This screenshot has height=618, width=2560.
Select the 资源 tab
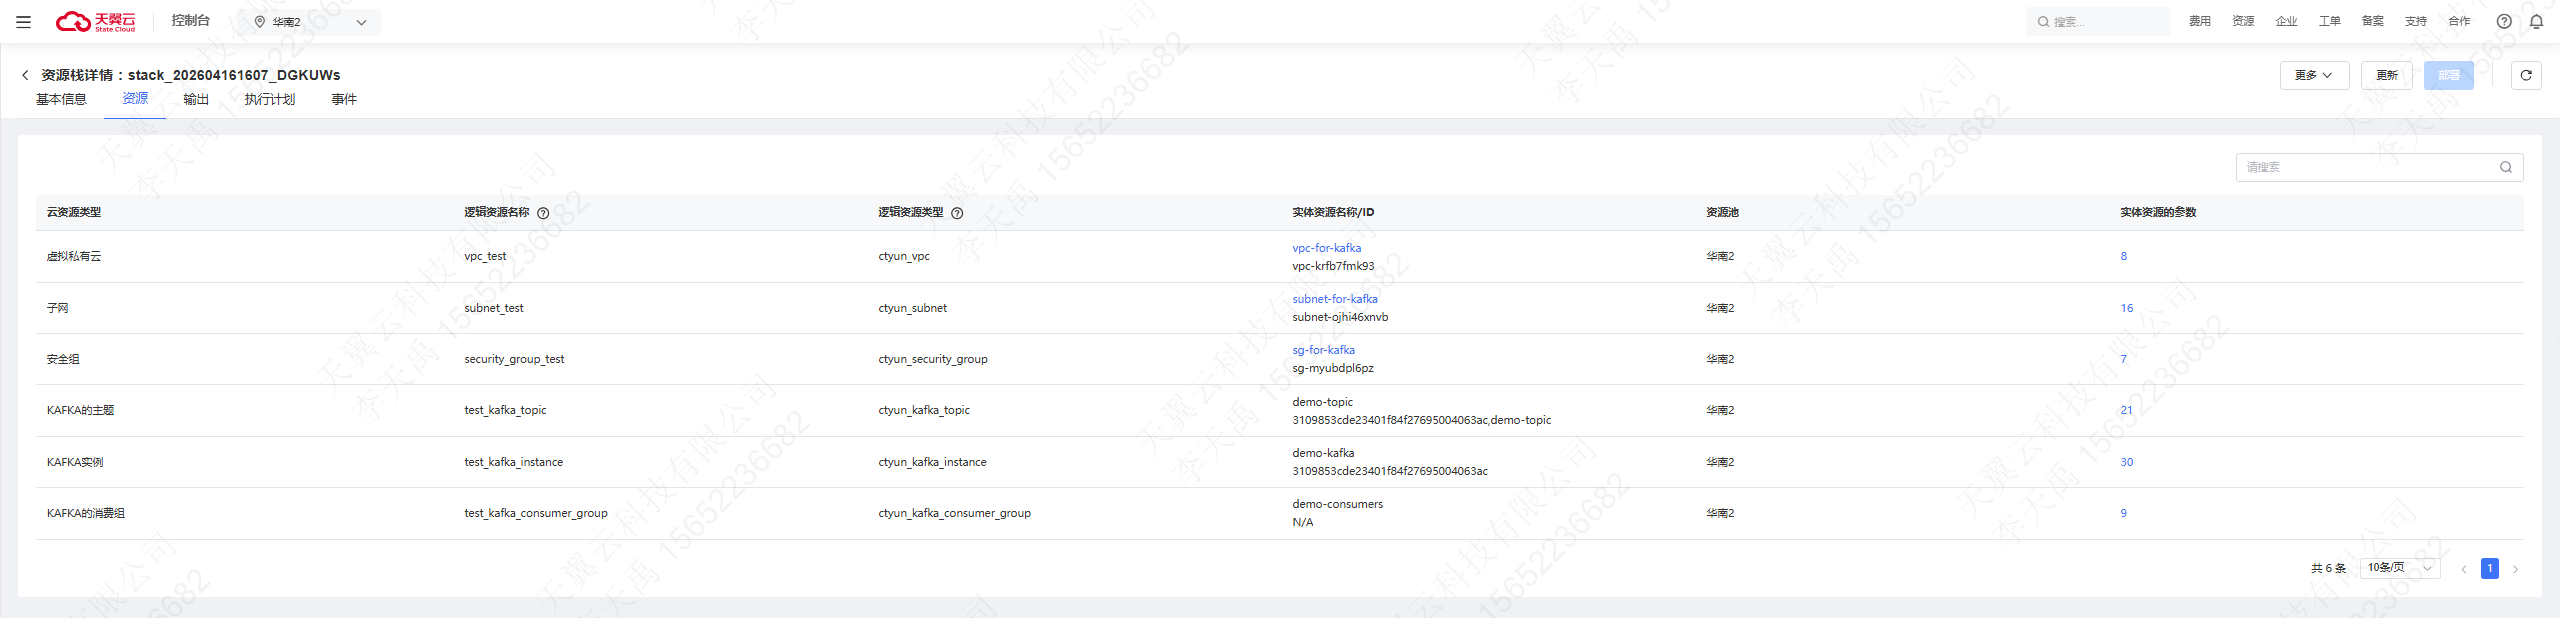click(x=135, y=98)
